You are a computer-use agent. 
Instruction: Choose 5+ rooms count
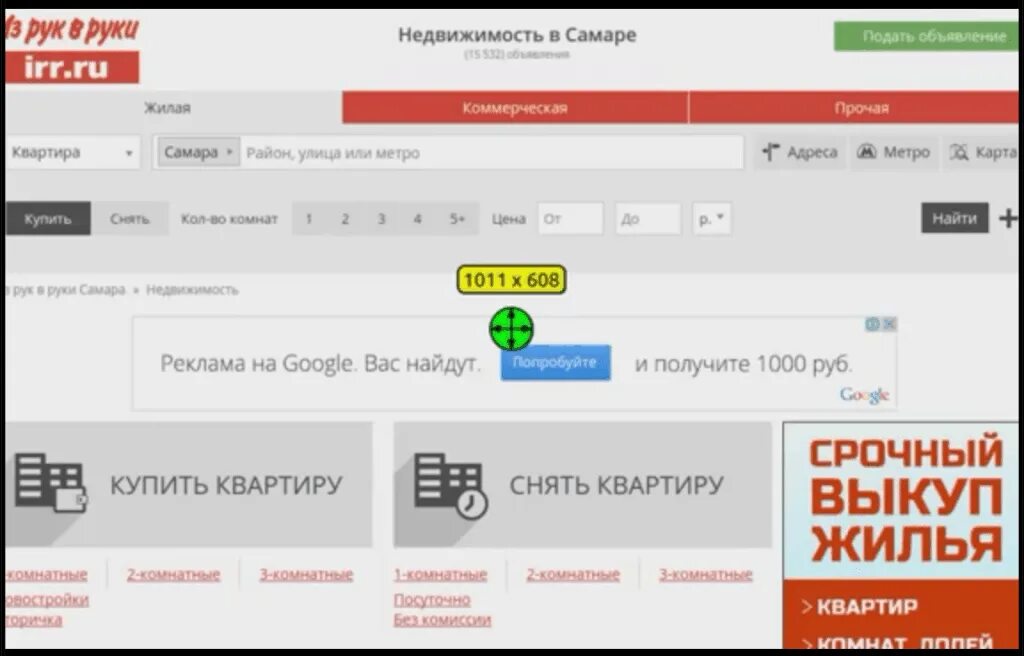point(457,219)
